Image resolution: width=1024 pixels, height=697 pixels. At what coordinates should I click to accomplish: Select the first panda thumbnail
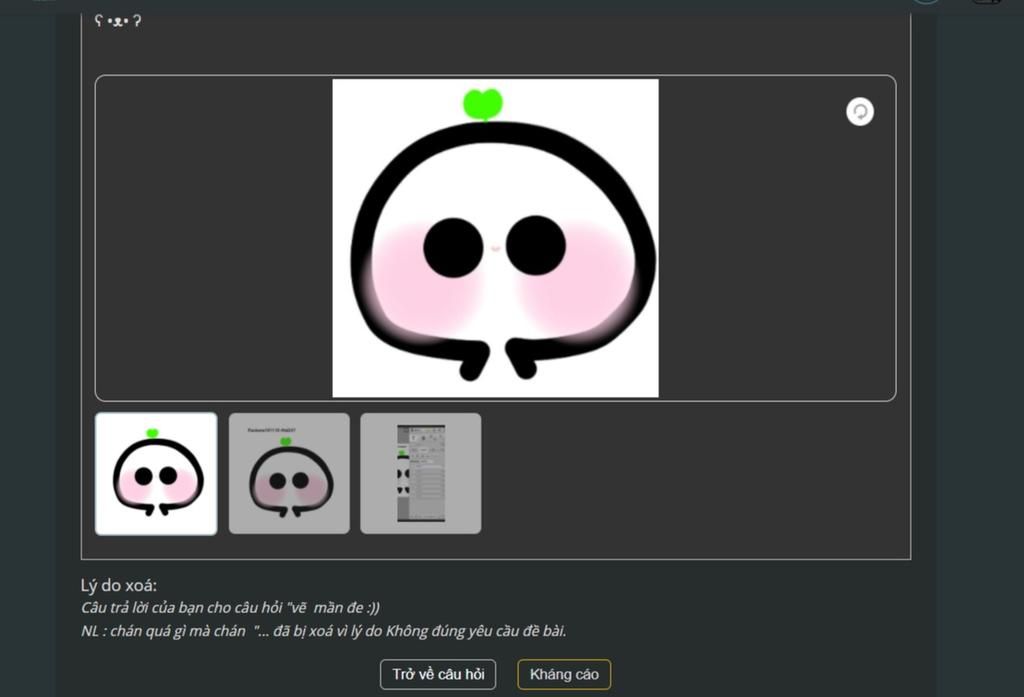click(156, 474)
